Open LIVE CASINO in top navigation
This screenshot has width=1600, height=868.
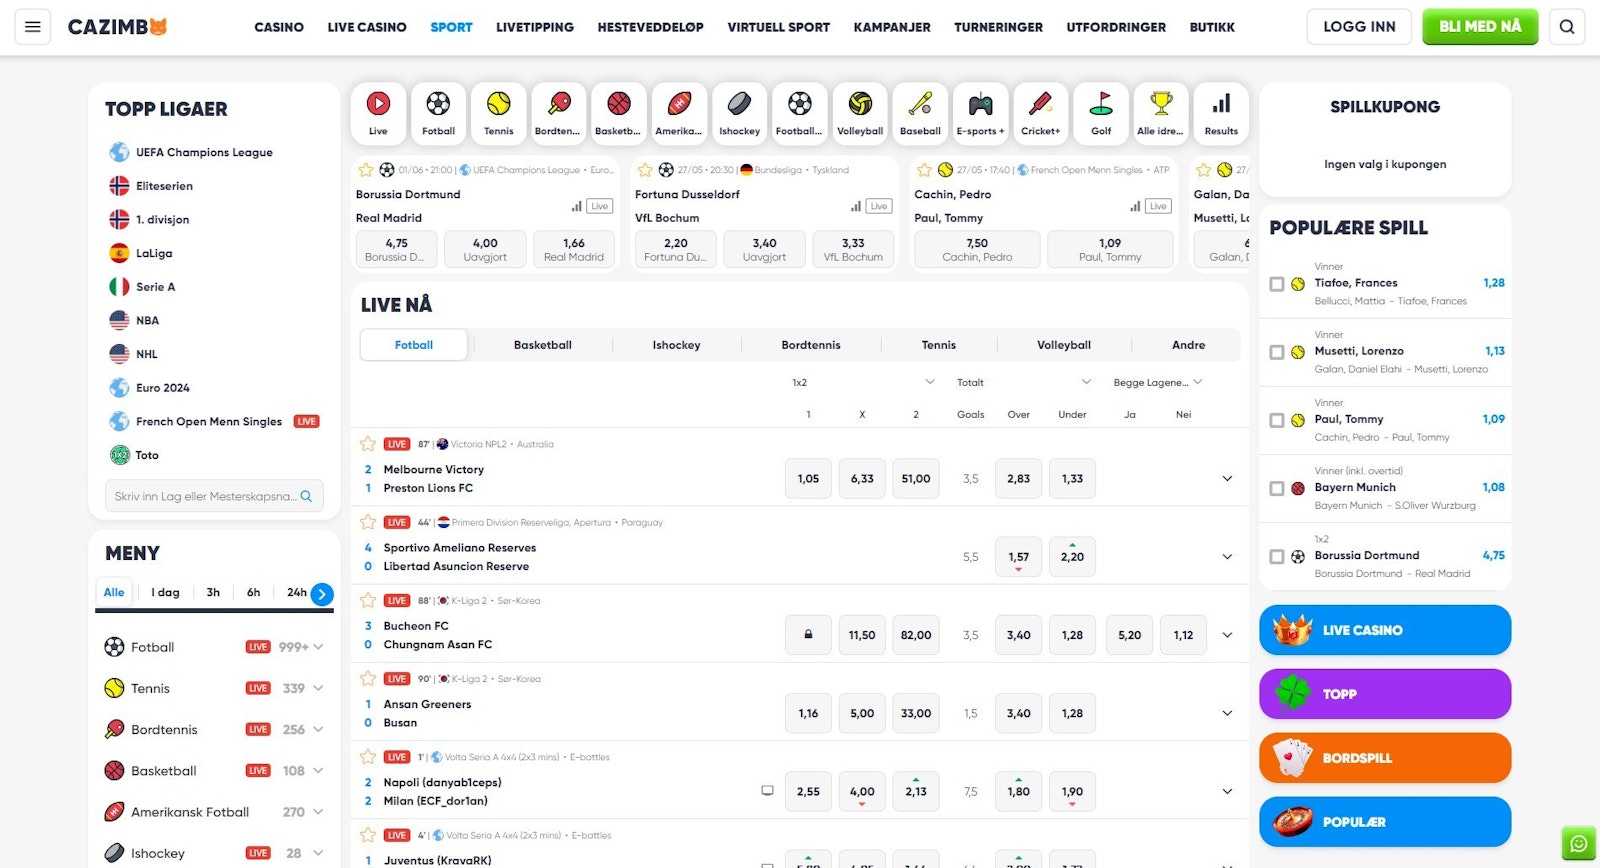[x=367, y=27]
